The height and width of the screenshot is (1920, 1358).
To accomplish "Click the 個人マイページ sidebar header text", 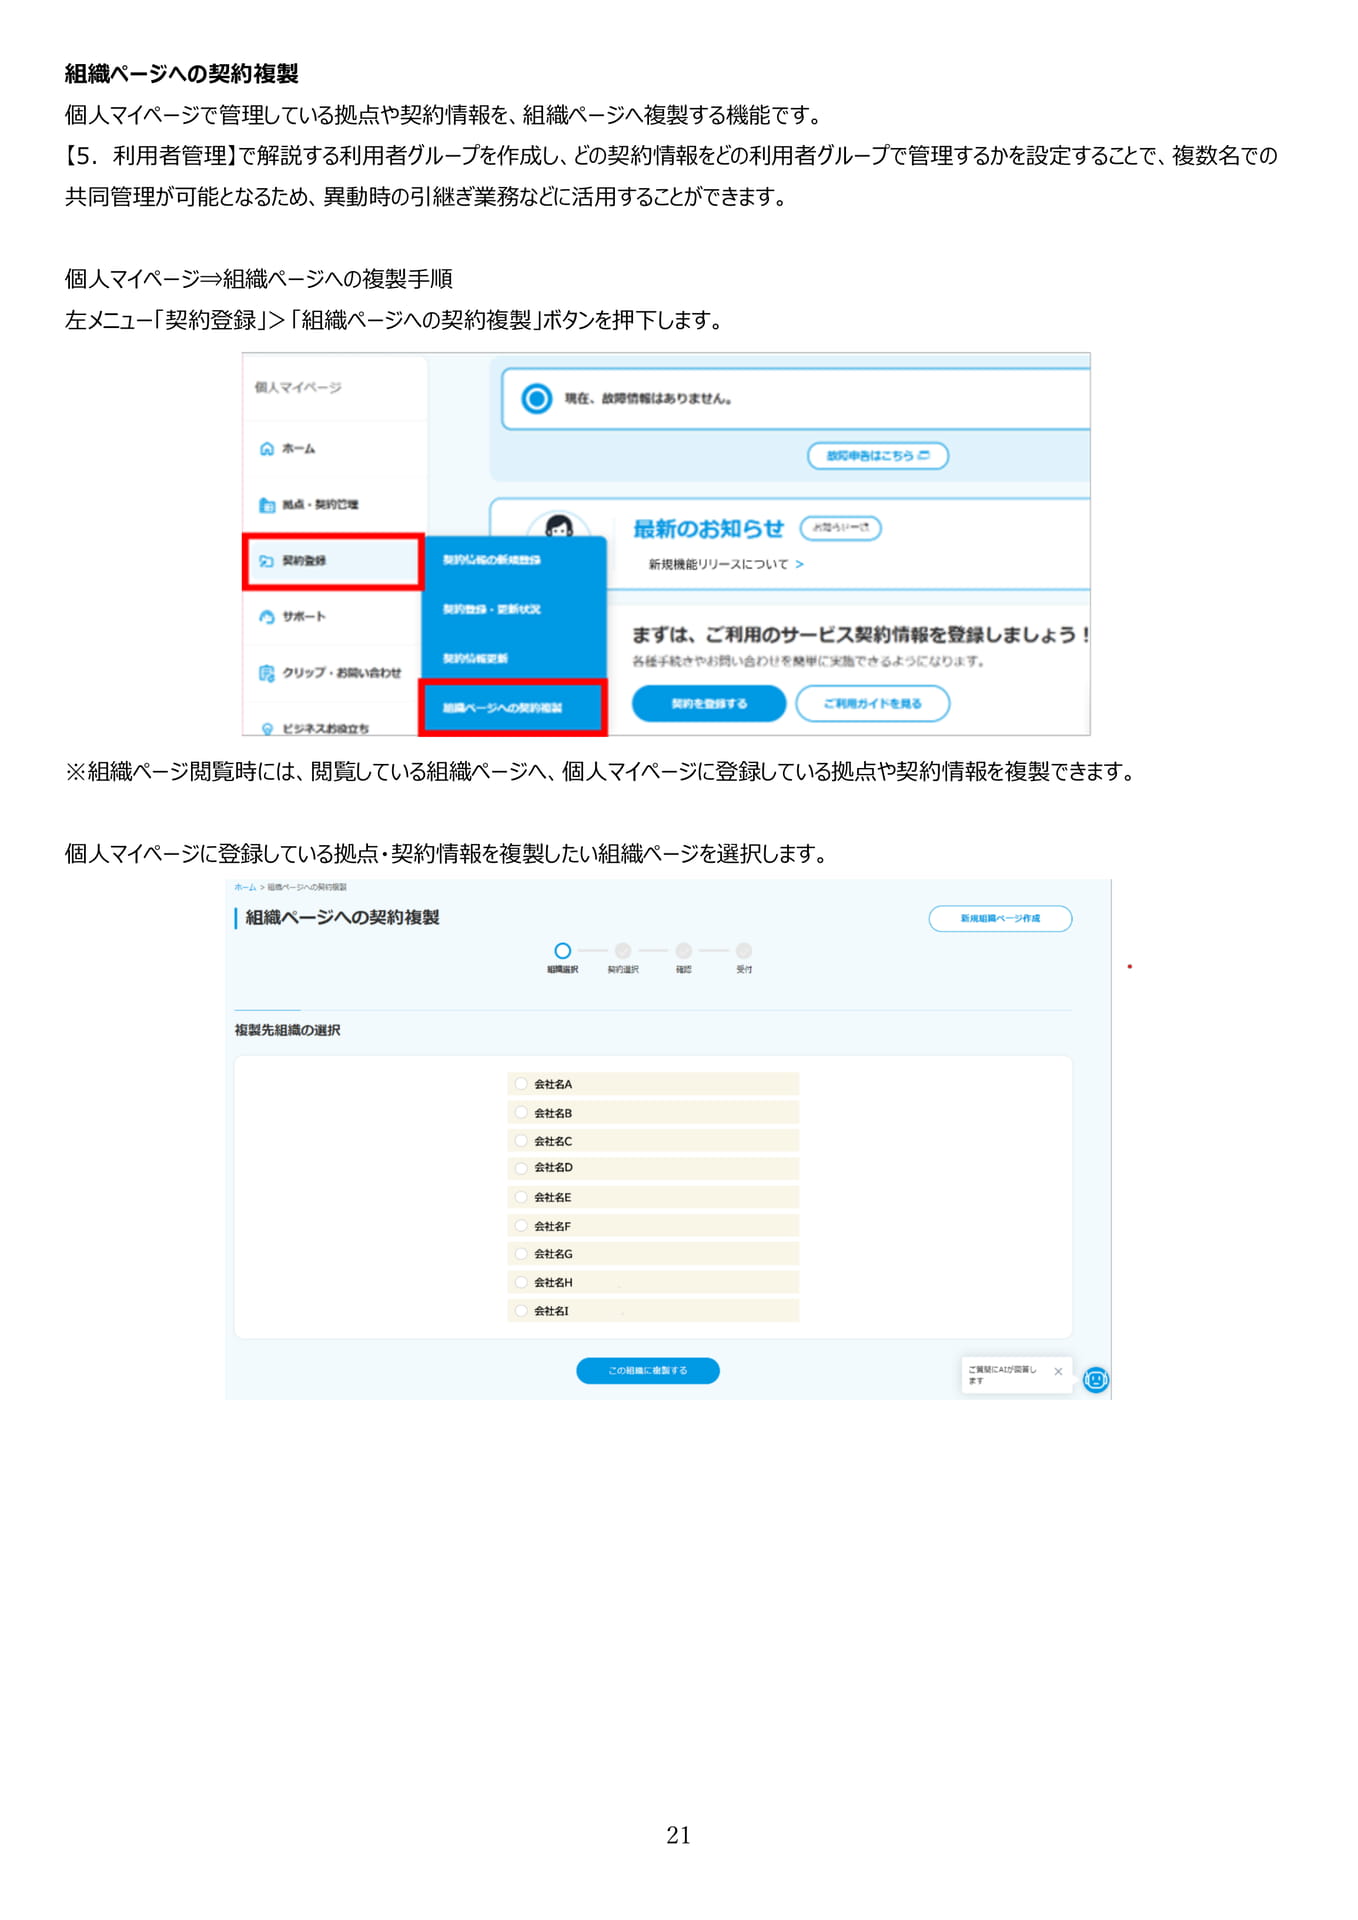I will (297, 387).
